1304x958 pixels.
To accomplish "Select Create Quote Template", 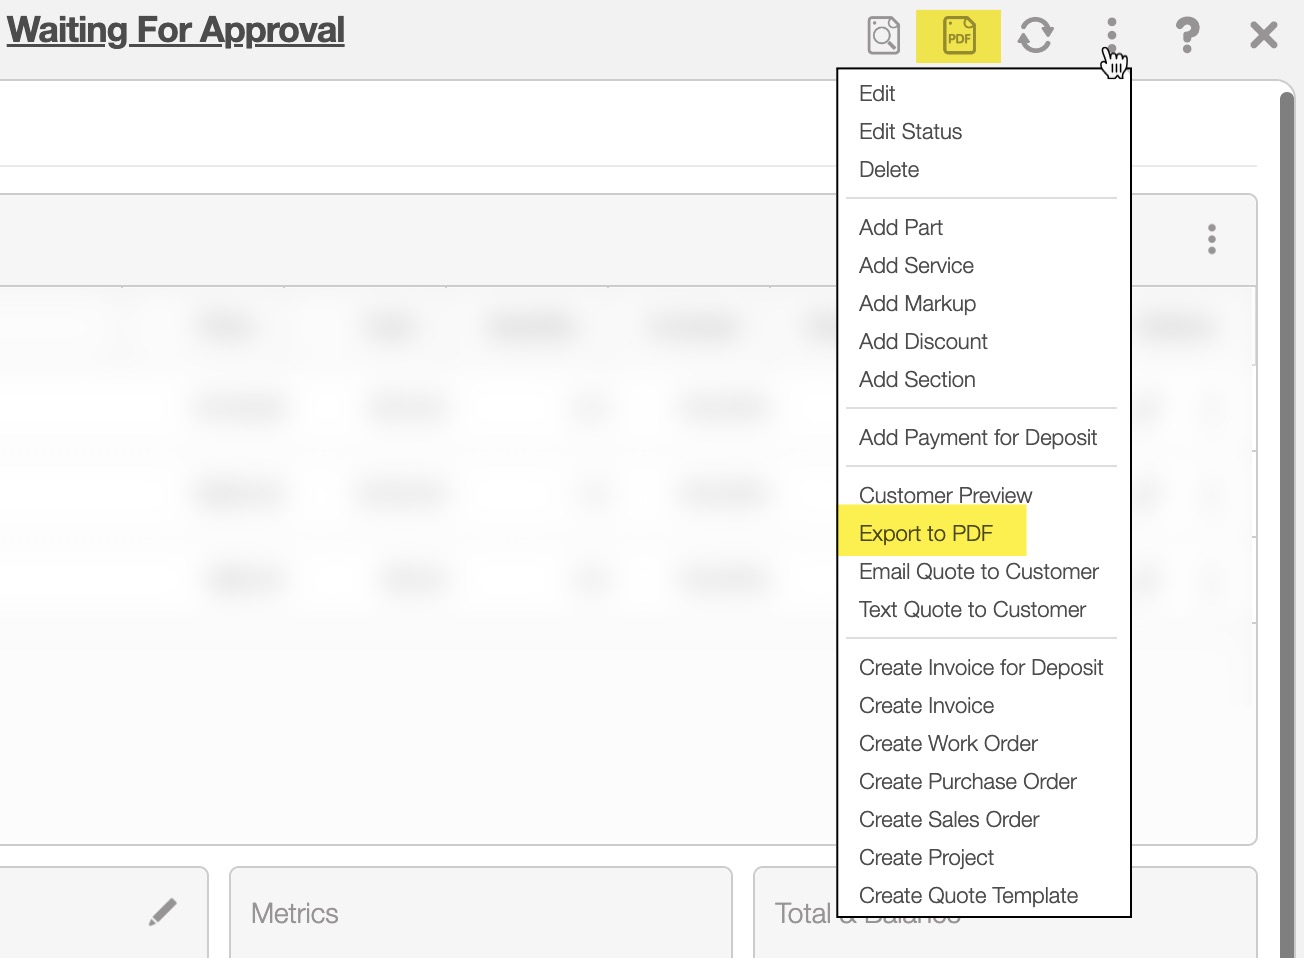I will coord(968,896).
